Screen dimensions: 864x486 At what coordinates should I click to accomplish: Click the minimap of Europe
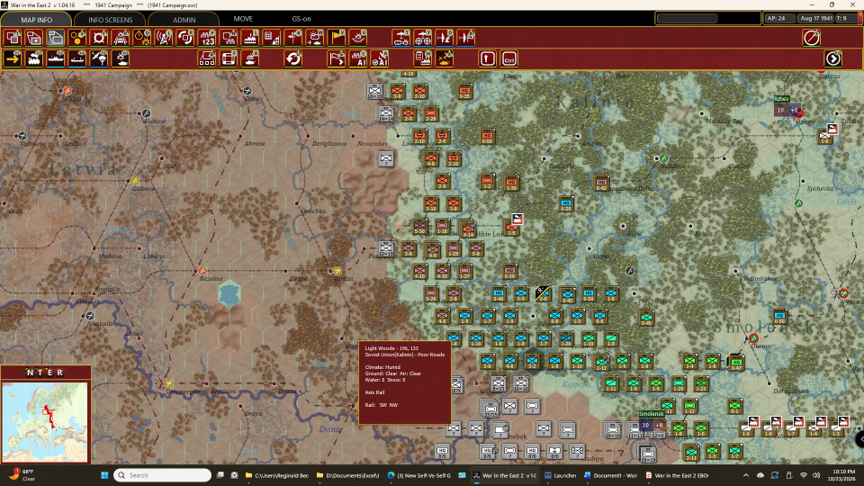click(x=45, y=422)
